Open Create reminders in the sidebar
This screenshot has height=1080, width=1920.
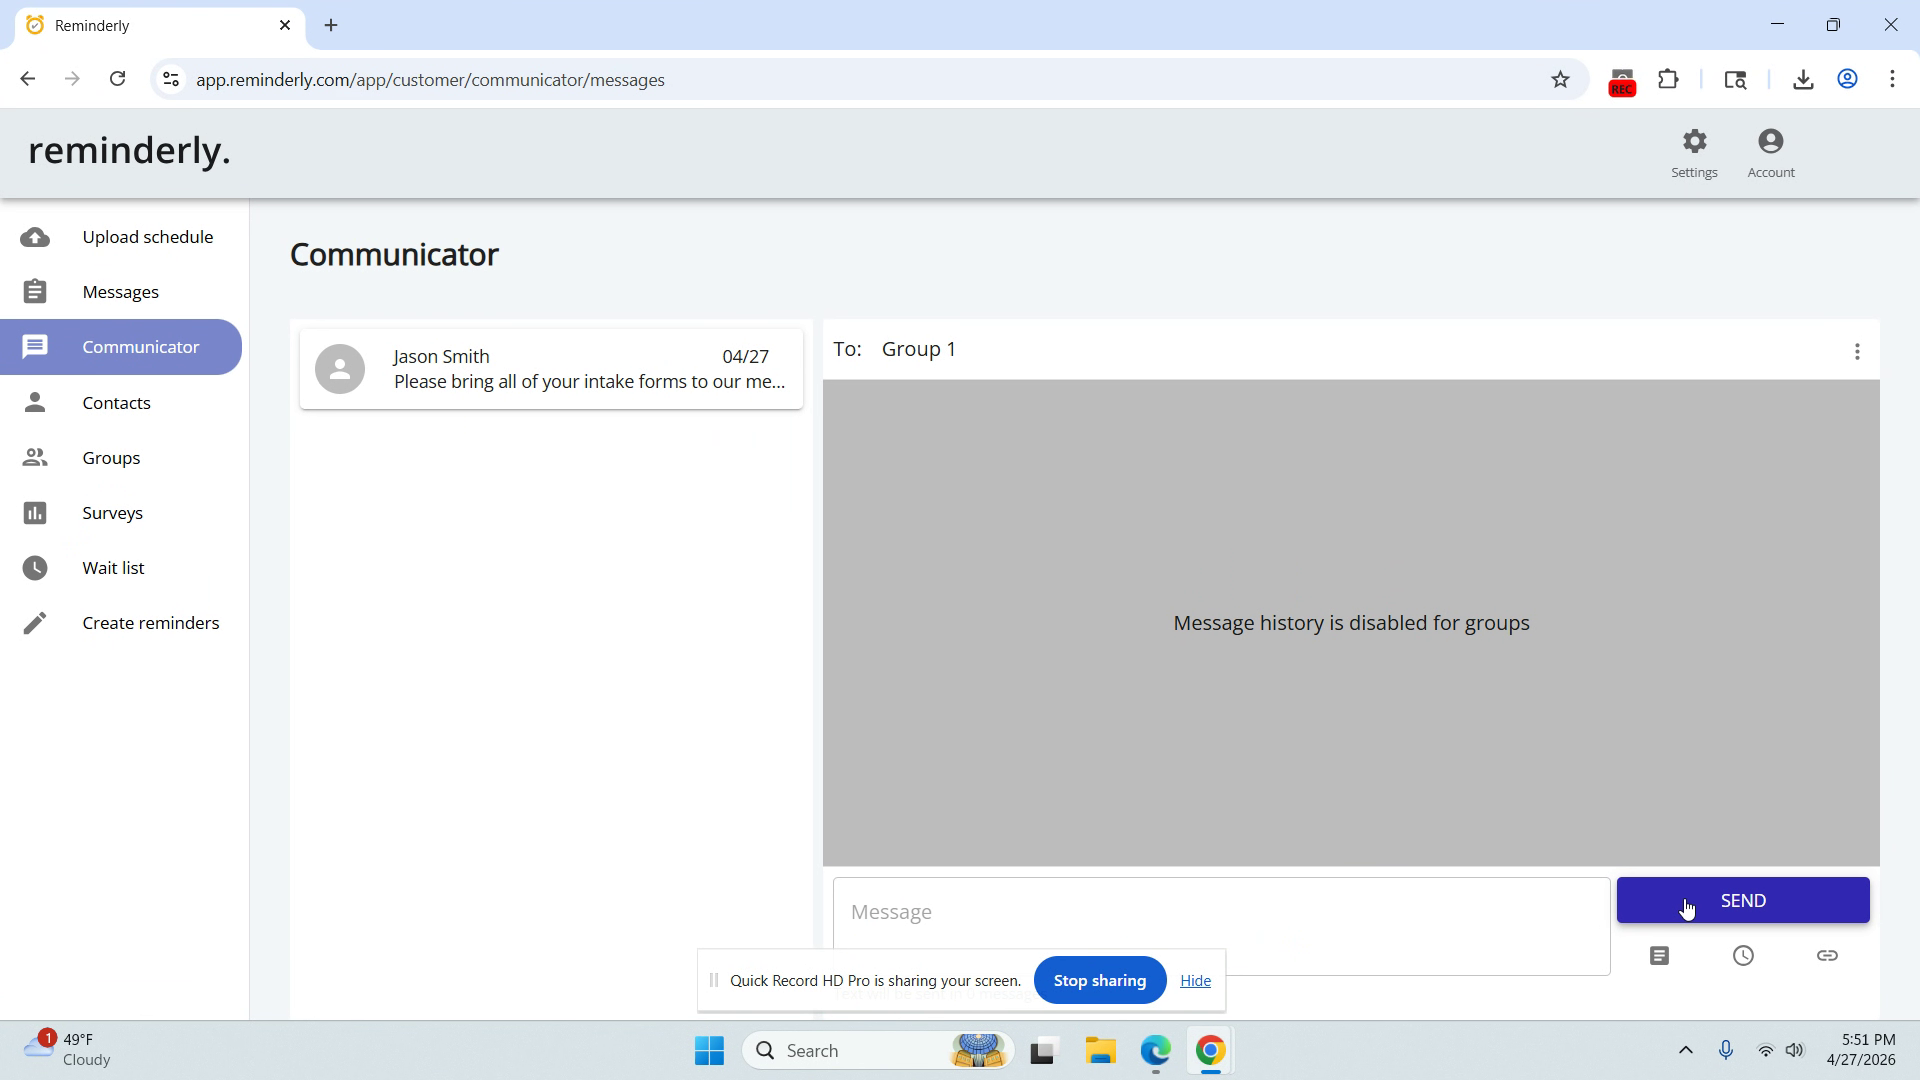121,623
